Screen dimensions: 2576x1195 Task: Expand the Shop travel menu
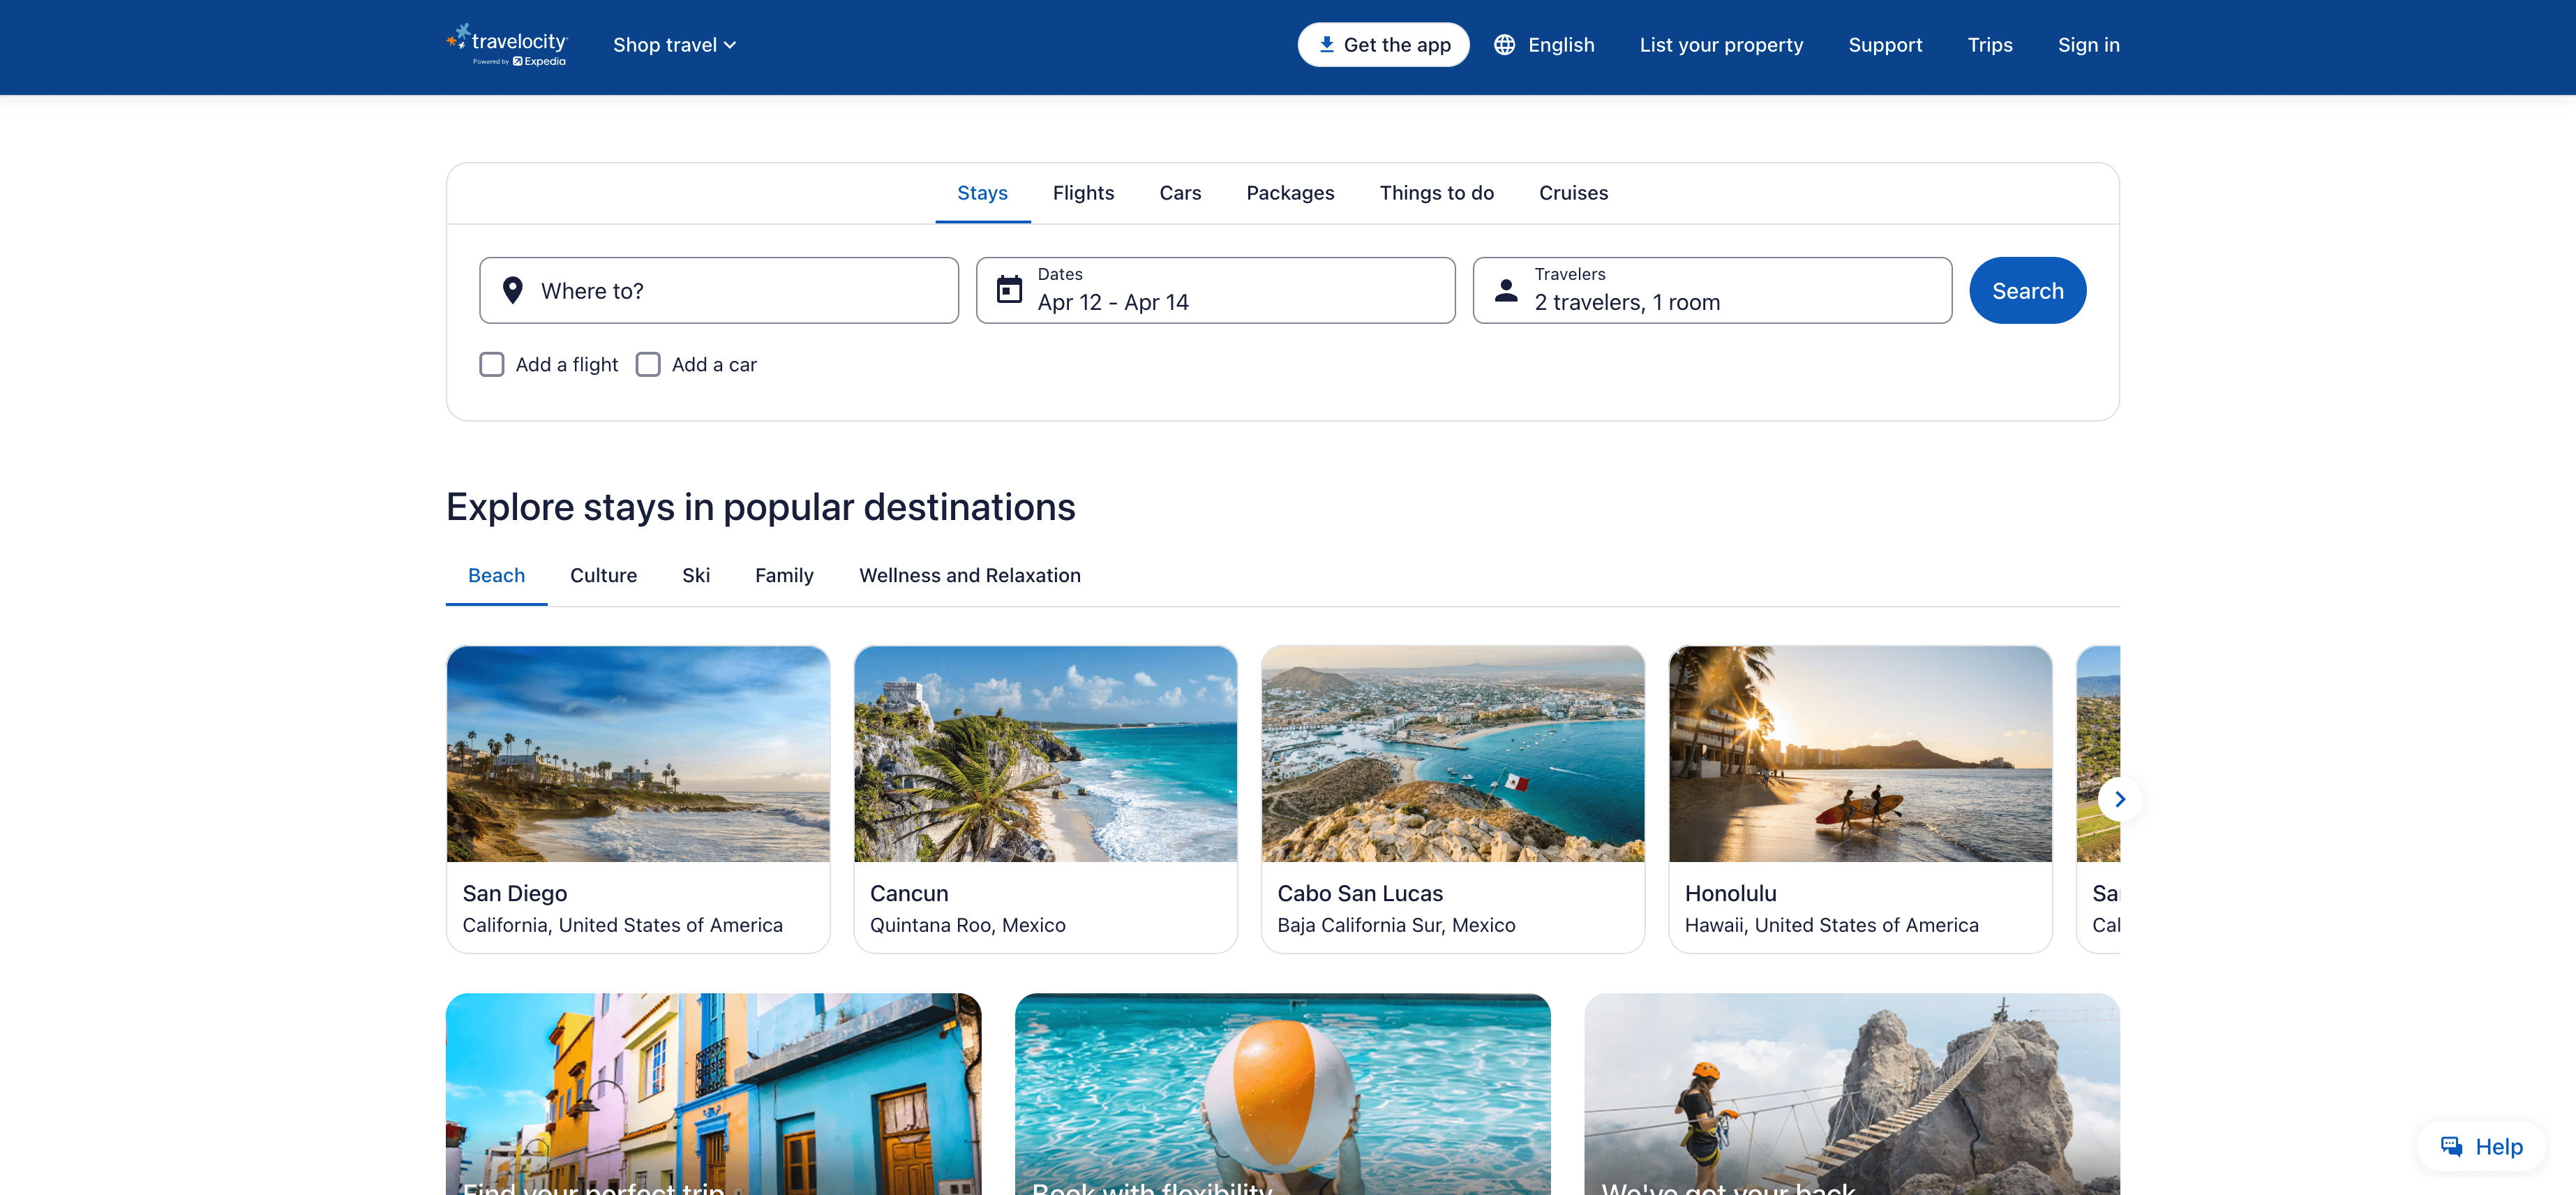[674, 45]
